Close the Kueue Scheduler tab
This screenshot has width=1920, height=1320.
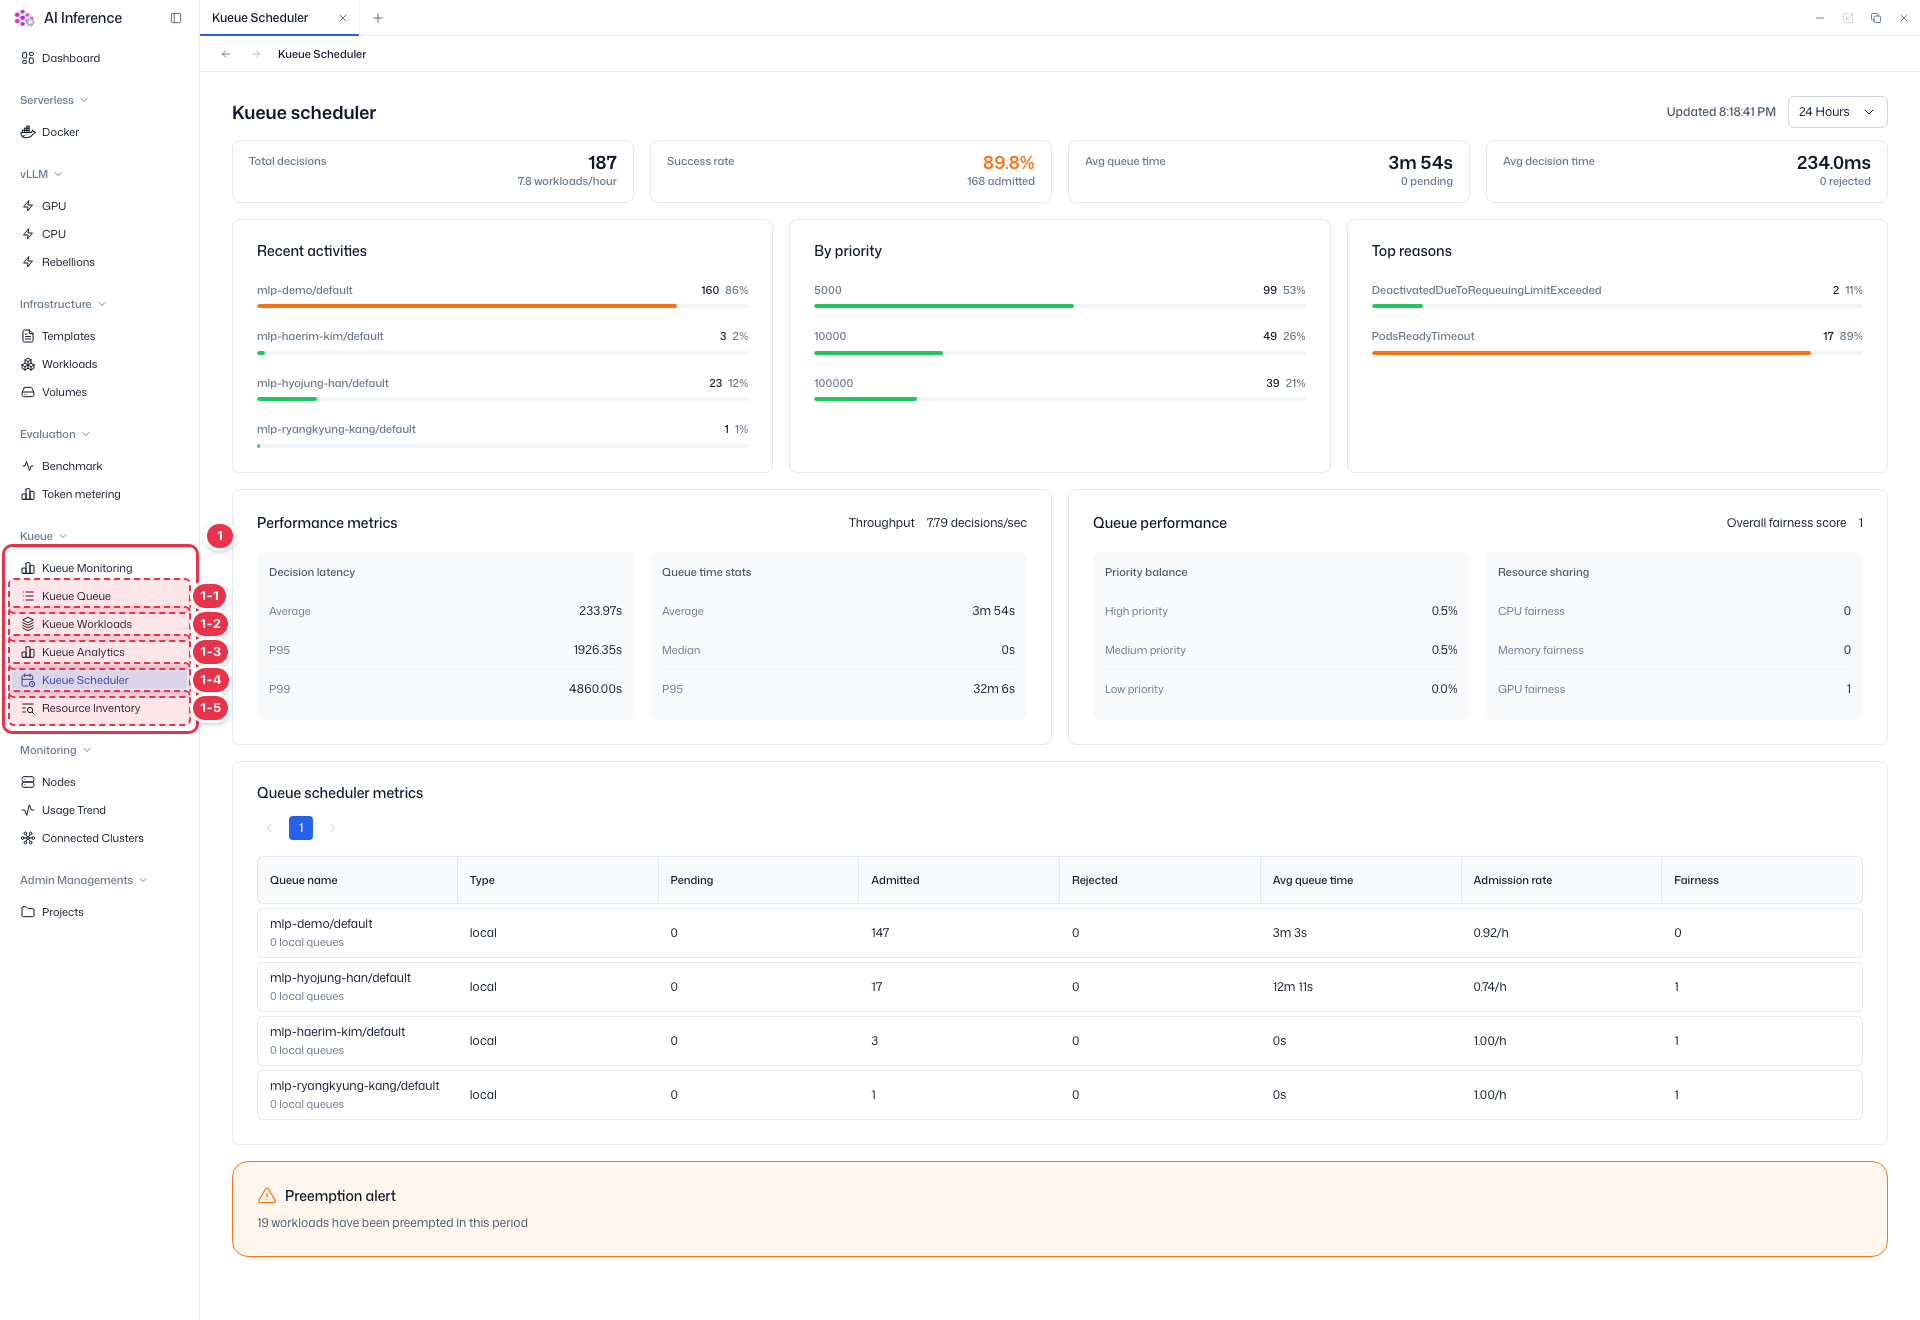click(x=343, y=18)
